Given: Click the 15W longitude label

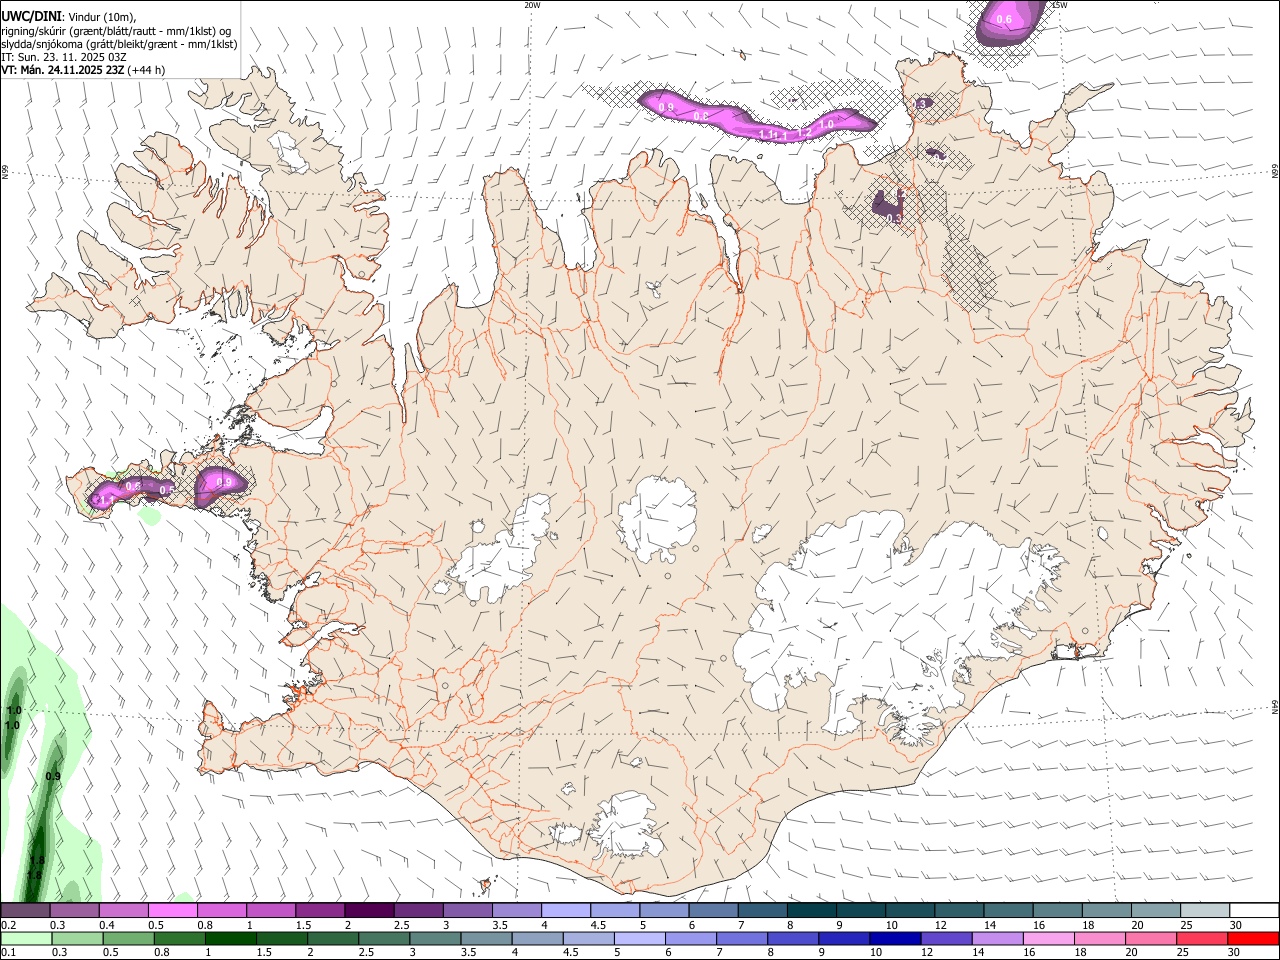Looking at the screenshot, I should coord(1059,5).
